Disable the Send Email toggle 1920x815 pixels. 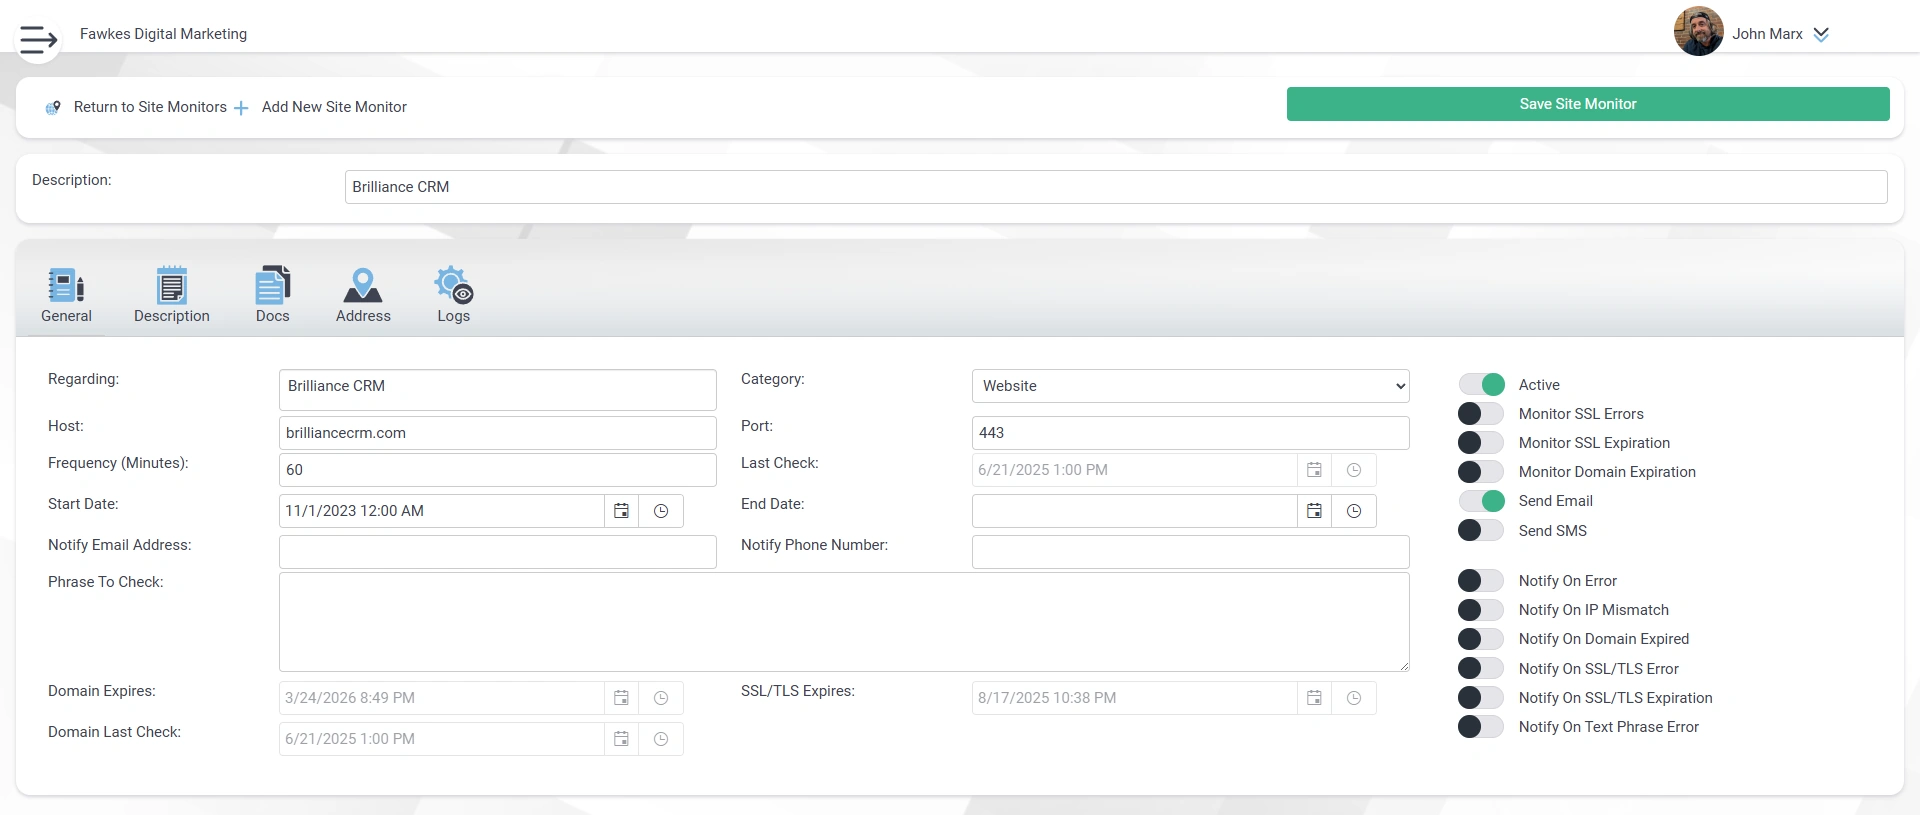pos(1481,501)
